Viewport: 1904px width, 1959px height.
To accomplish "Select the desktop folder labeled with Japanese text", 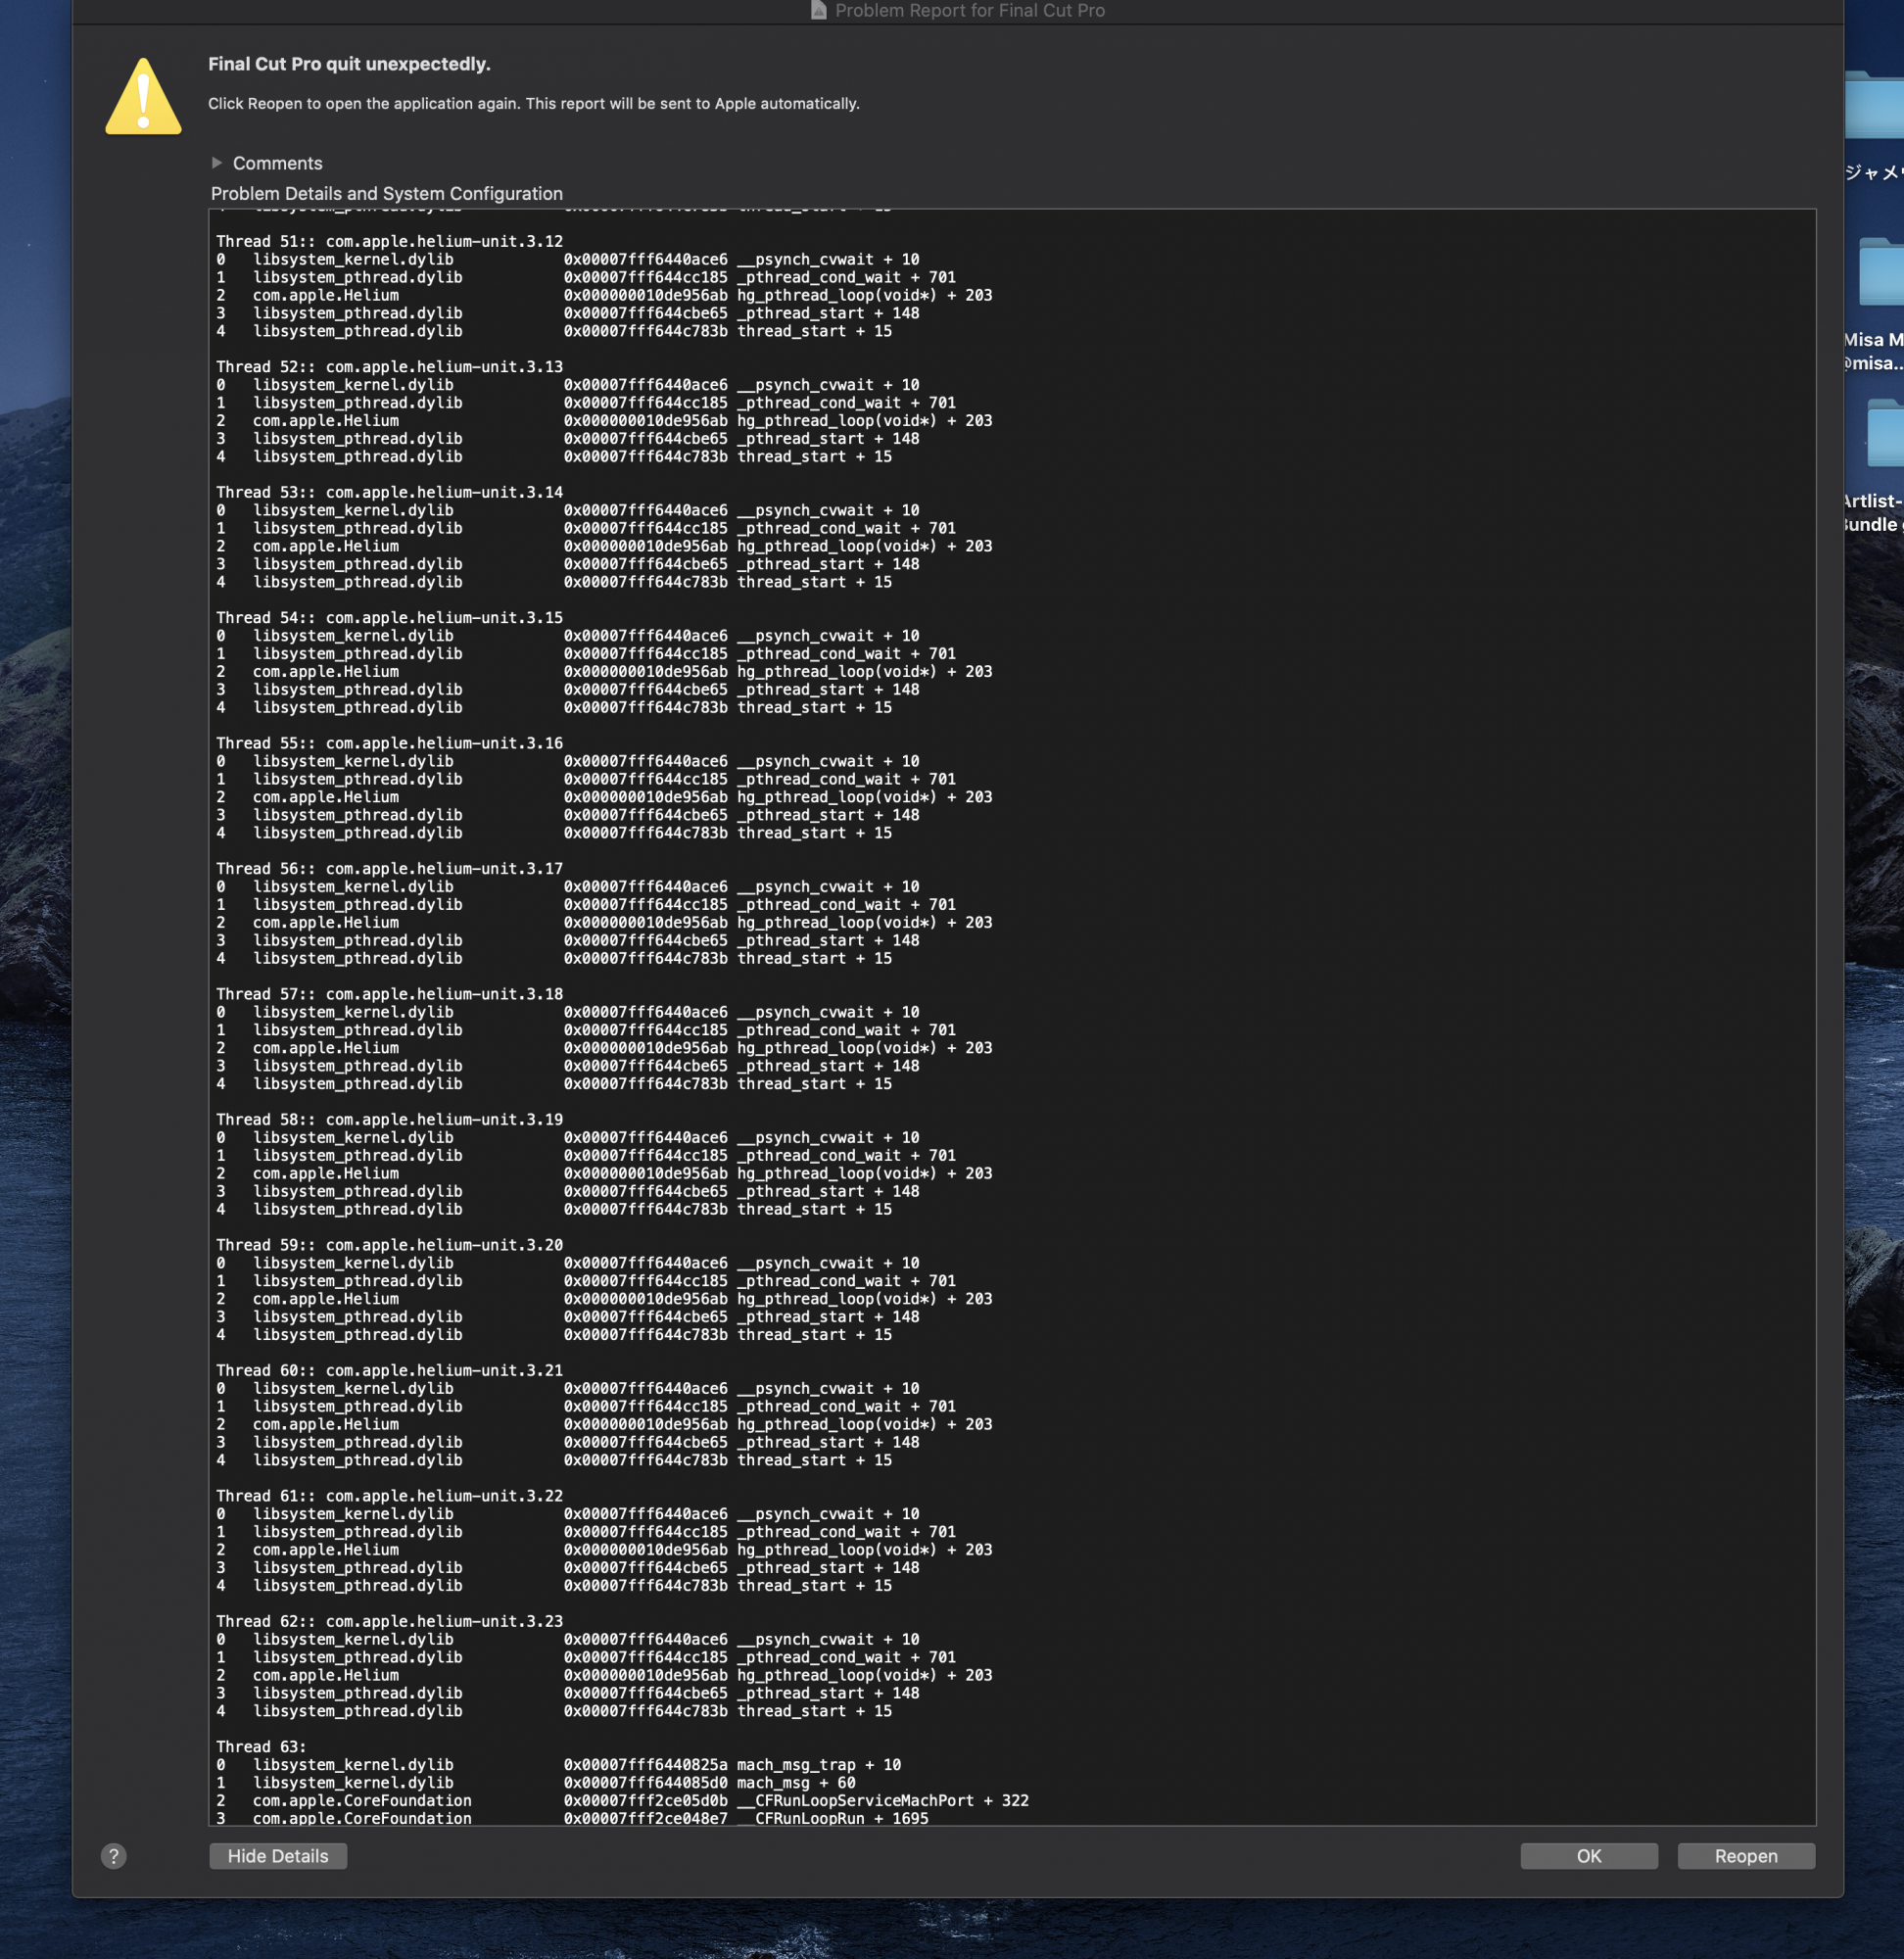I will 1876,106.
